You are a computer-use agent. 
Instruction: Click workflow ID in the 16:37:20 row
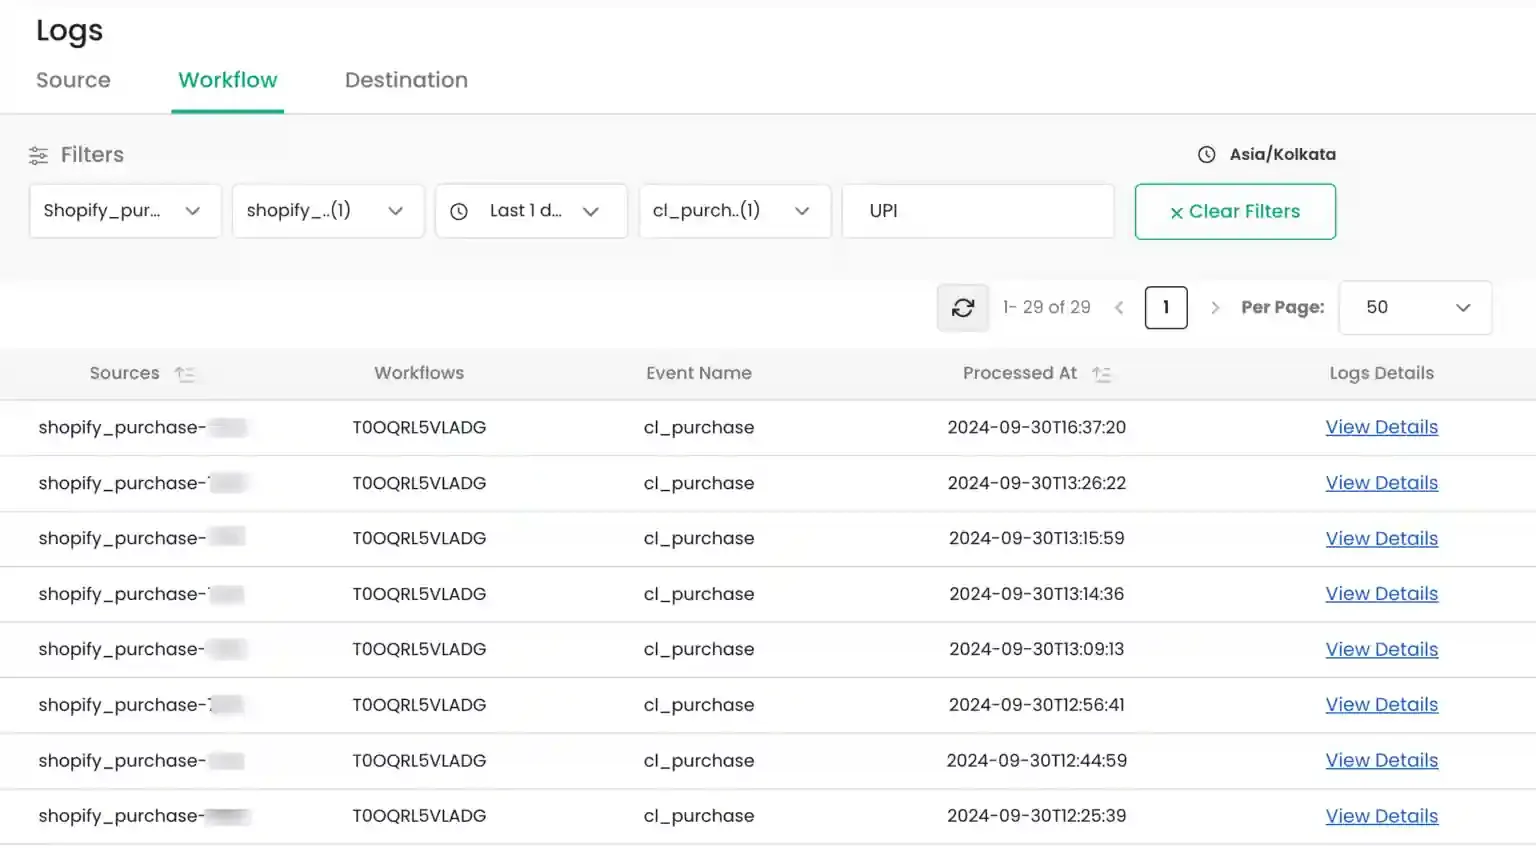point(419,428)
